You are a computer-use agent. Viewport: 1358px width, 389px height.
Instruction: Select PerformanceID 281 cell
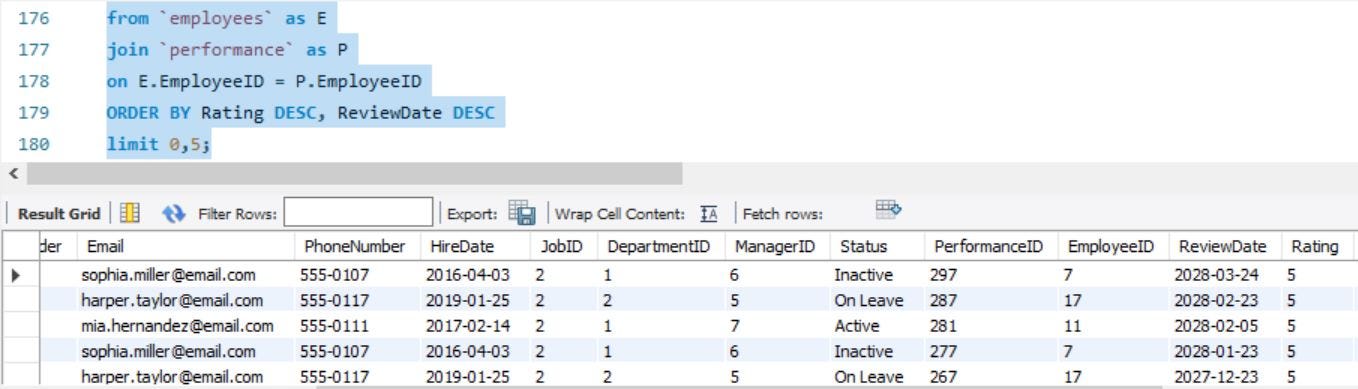click(x=991, y=326)
